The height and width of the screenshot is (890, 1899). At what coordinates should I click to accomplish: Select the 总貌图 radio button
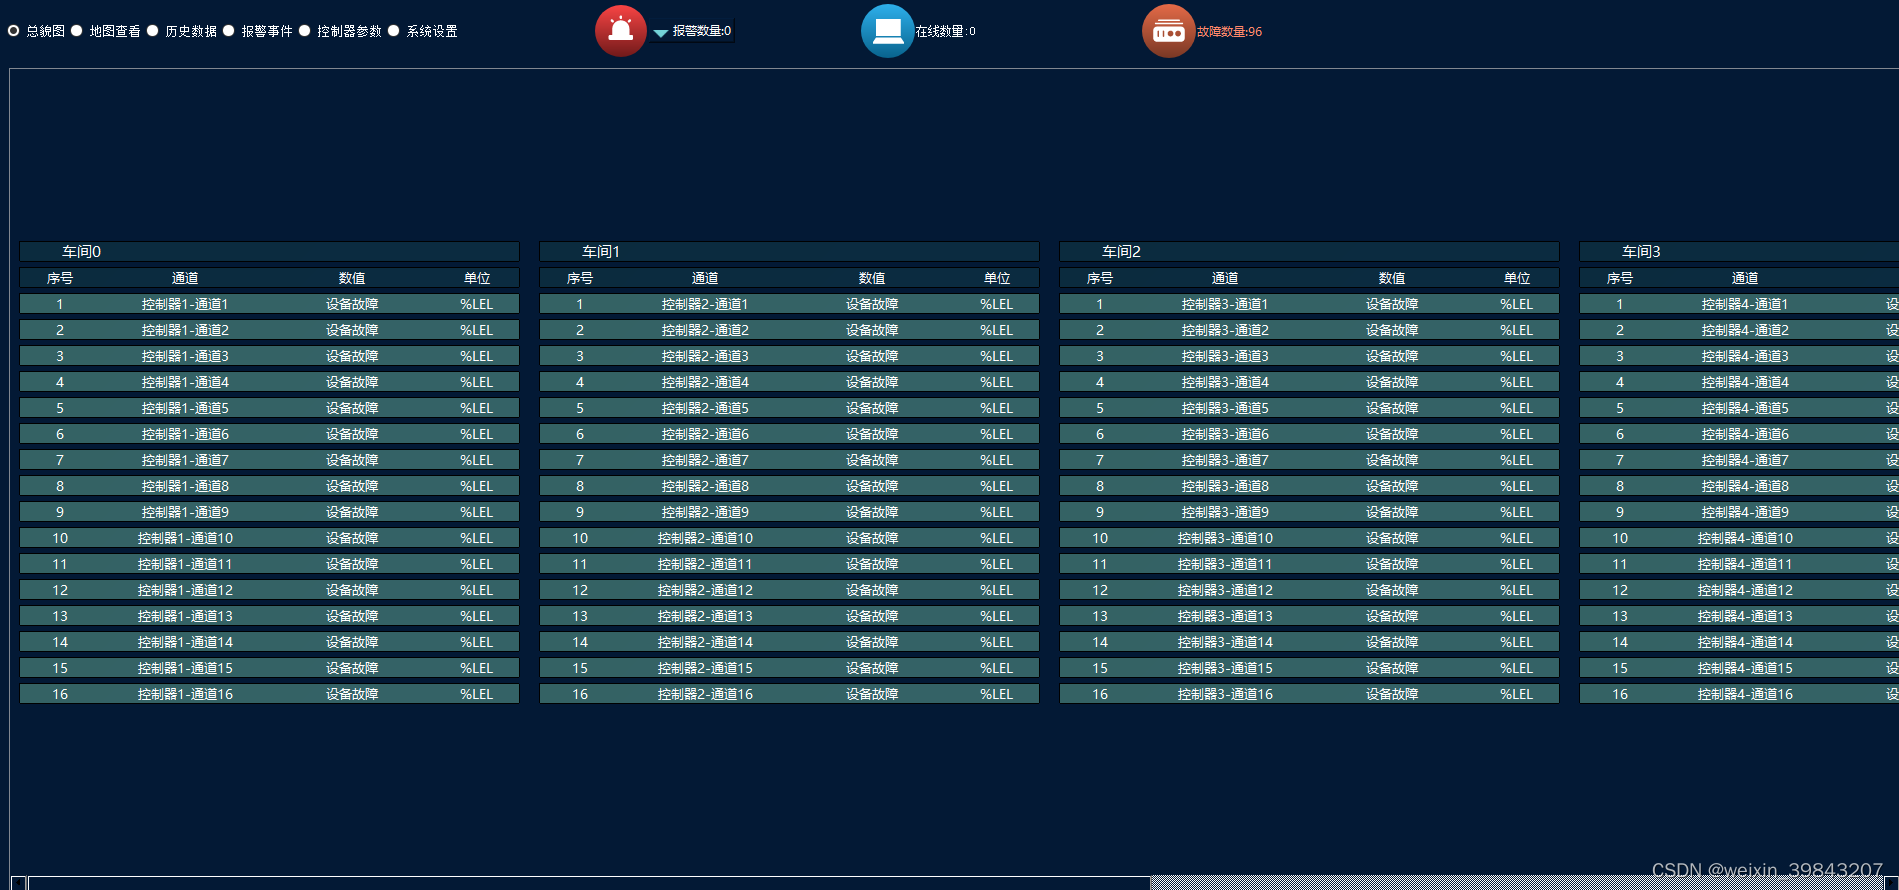tap(14, 31)
